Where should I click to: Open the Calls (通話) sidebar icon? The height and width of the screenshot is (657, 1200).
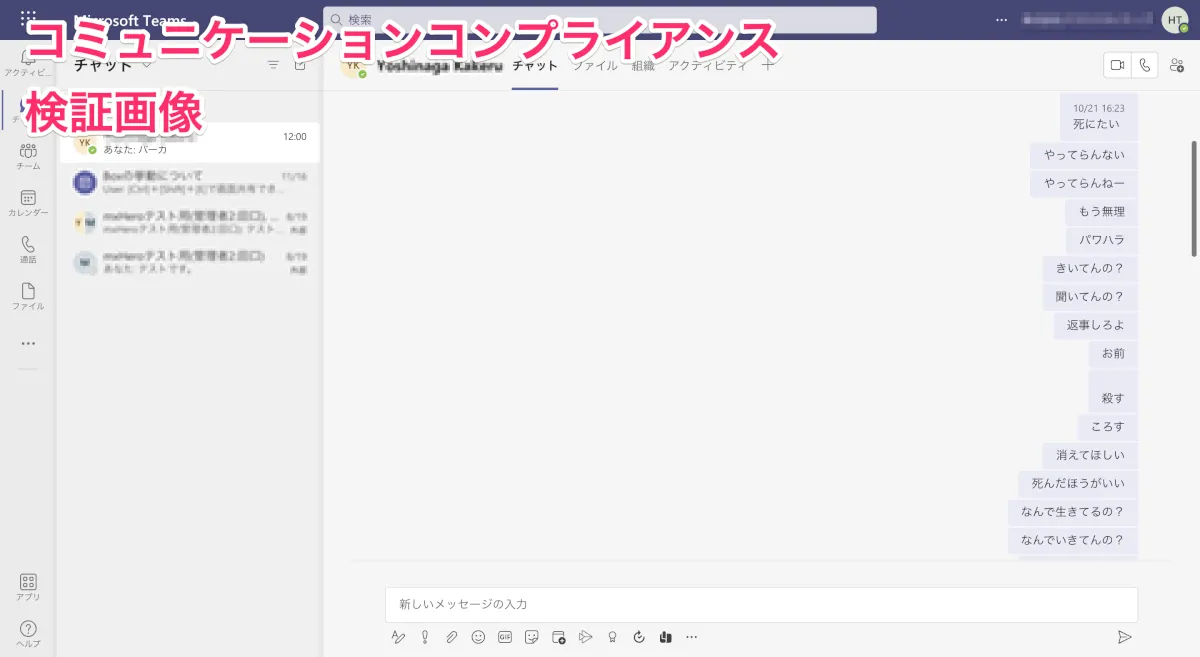(28, 249)
